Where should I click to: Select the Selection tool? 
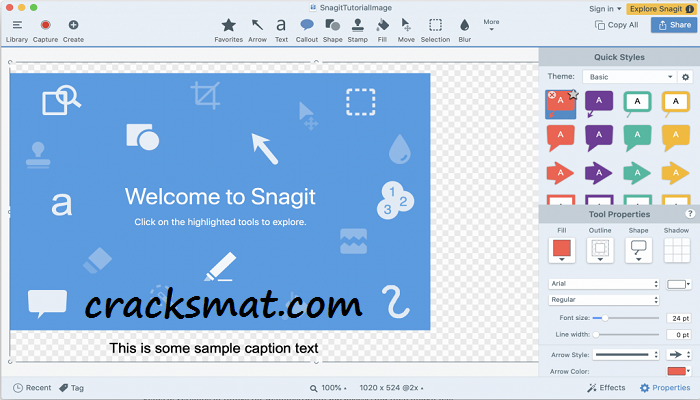pos(435,31)
